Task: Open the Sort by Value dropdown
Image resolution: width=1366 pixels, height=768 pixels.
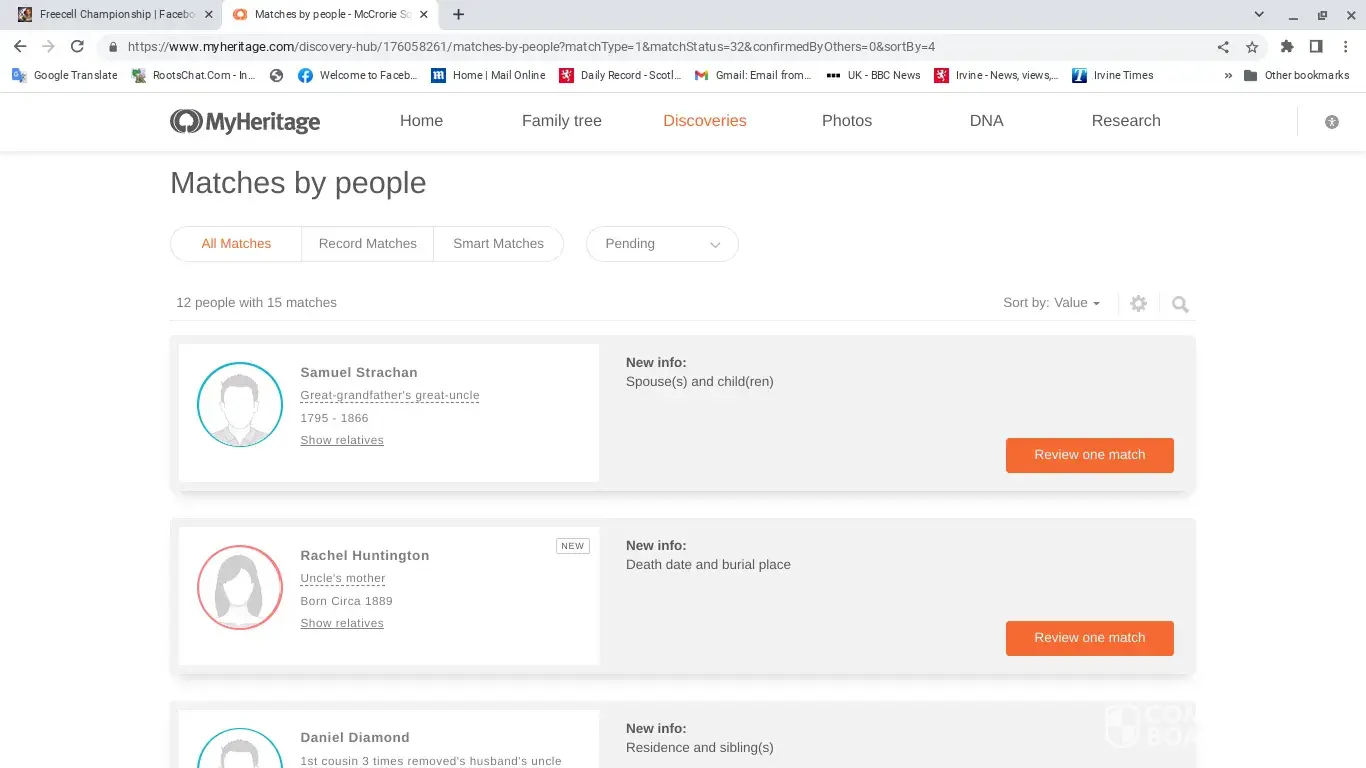Action: tap(1051, 303)
